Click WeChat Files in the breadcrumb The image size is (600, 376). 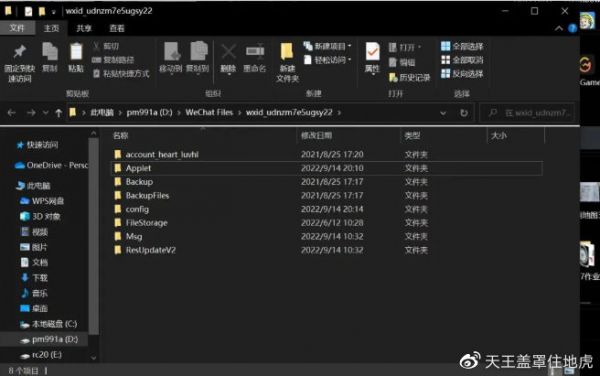[209, 112]
